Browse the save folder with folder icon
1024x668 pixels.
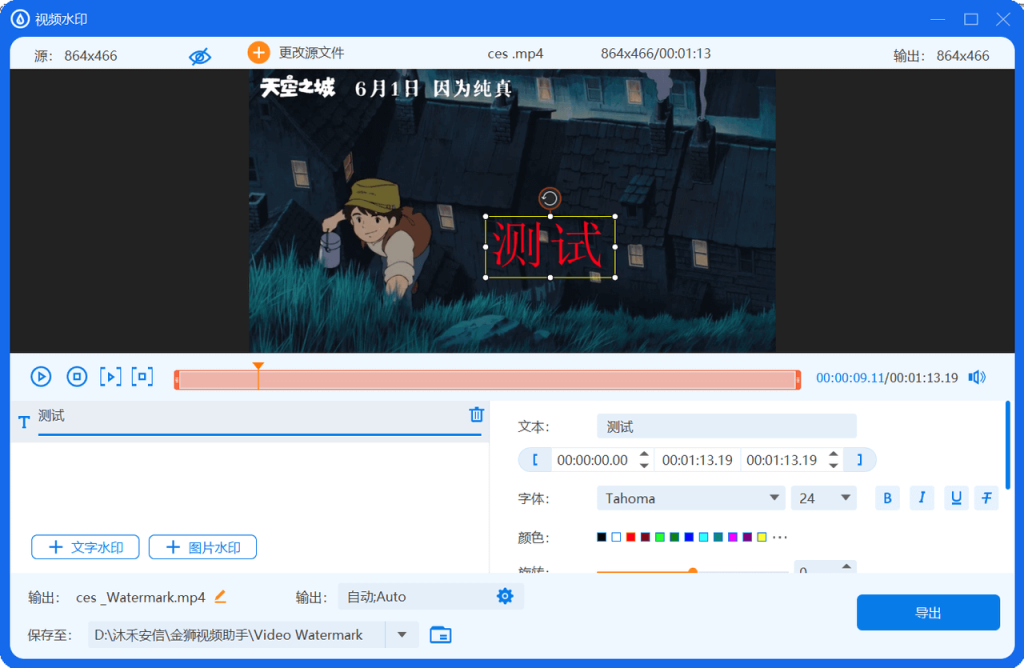[440, 635]
